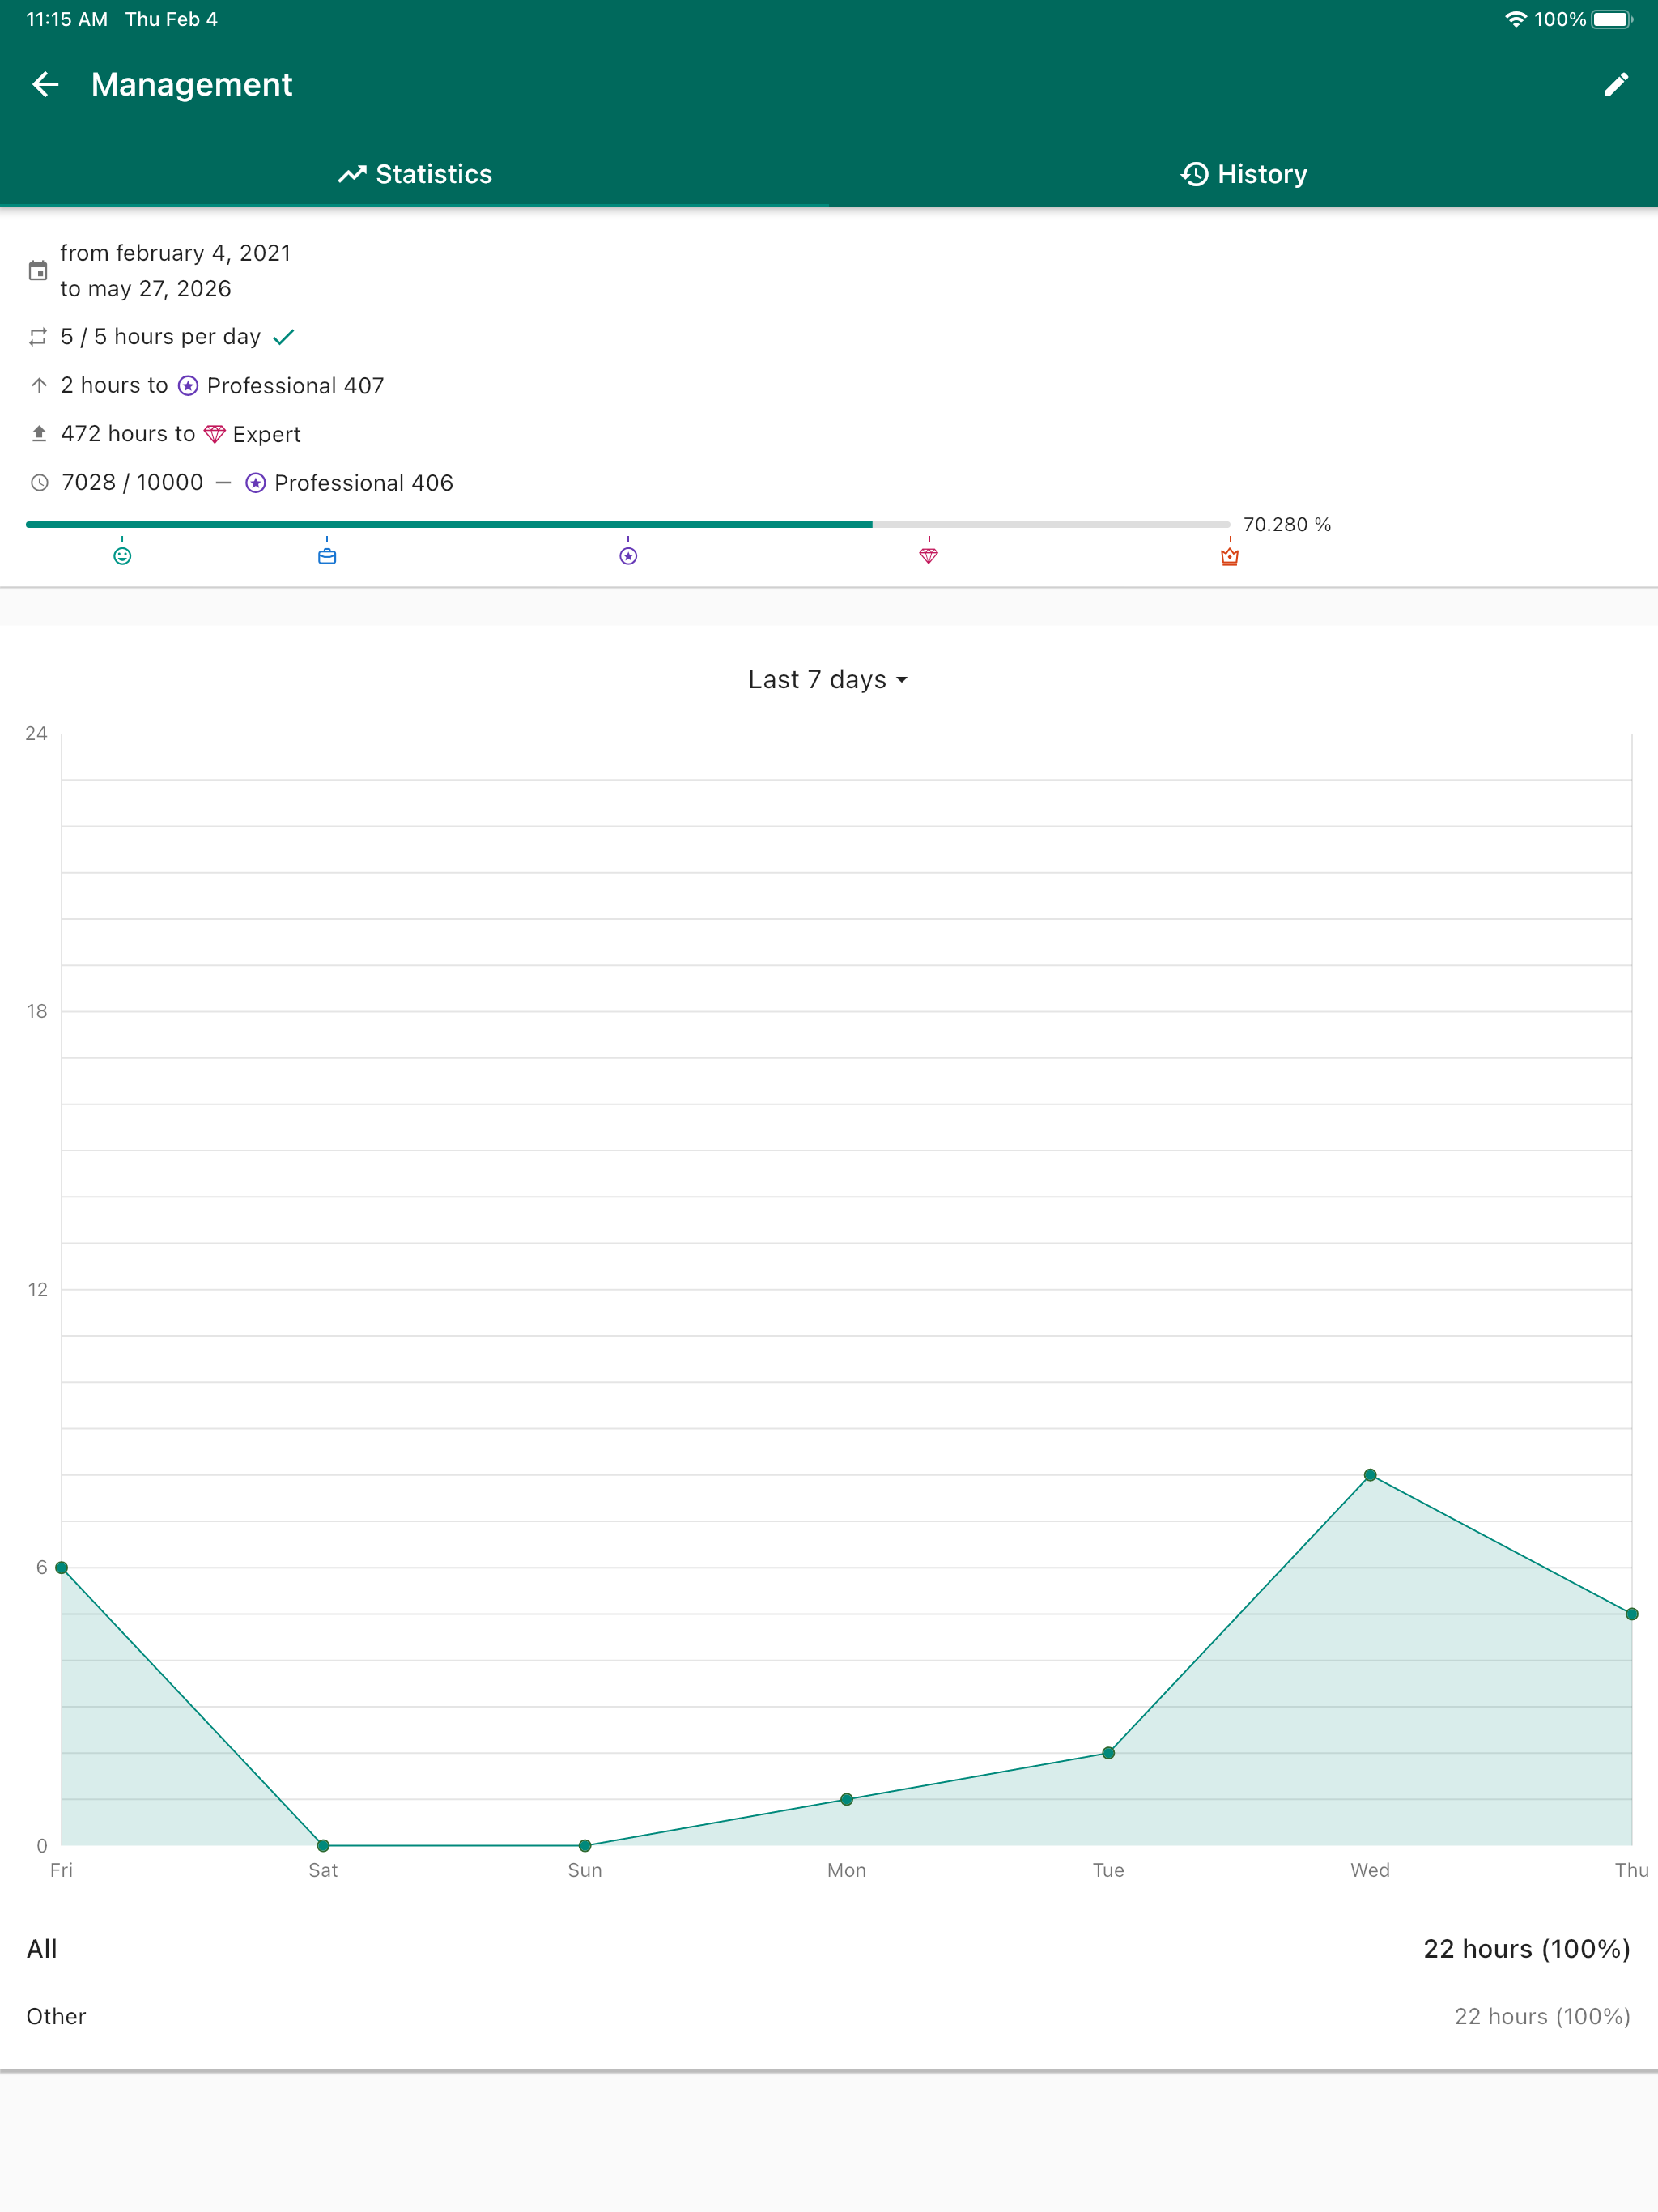The height and width of the screenshot is (2212, 1658).
Task: Click the up arrow icon beside 2 hours
Action: pos(38,385)
